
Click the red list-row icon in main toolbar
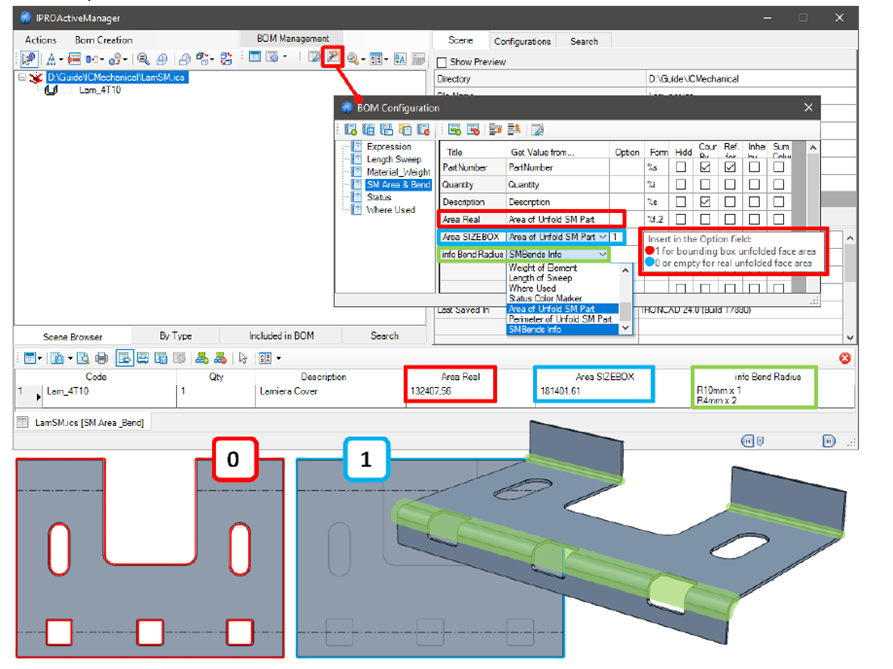click(x=74, y=59)
